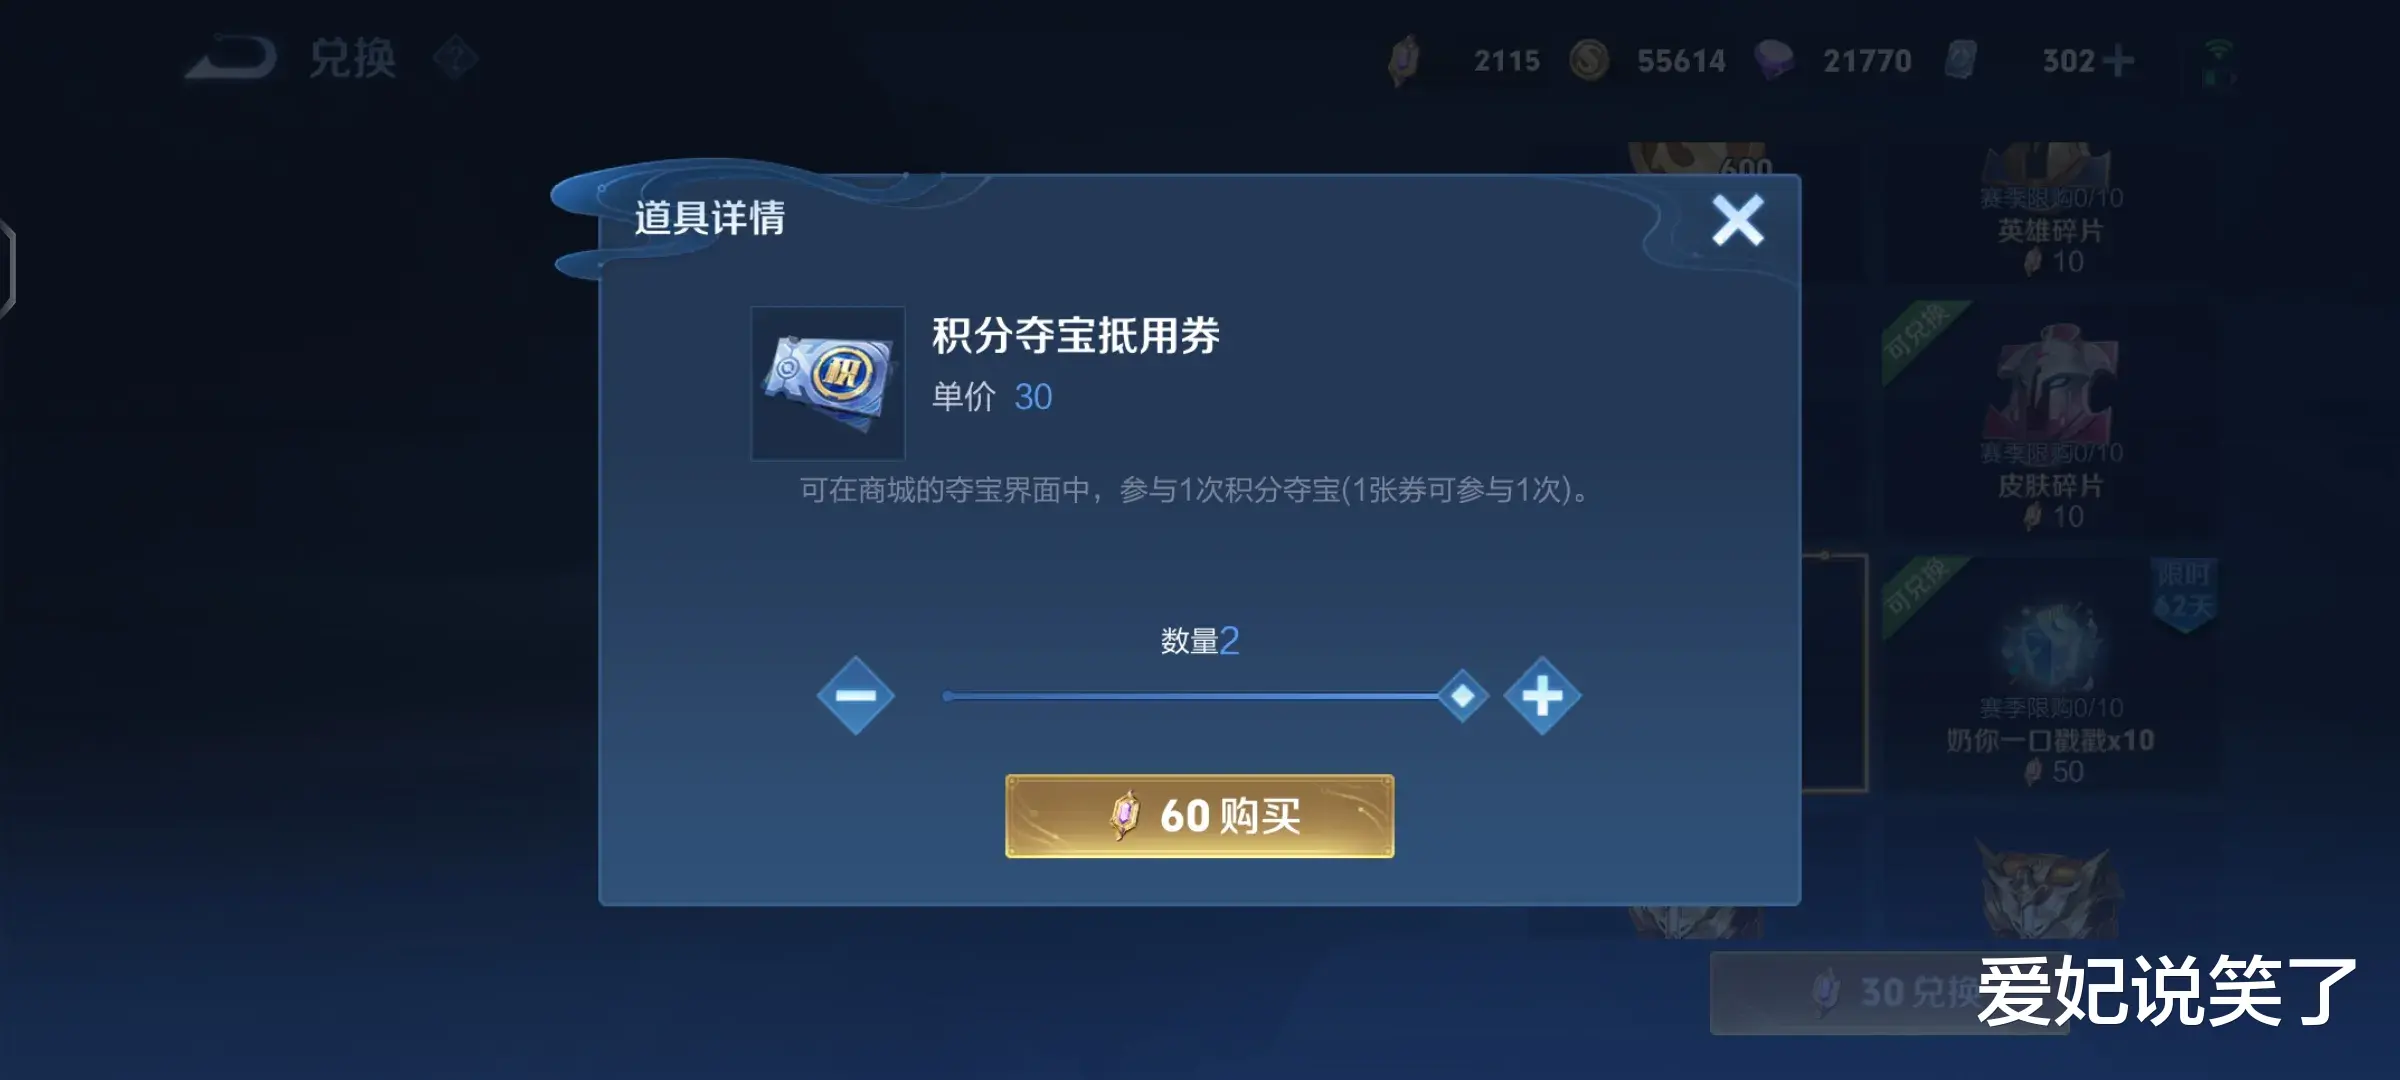
Task: Click the quantity slider diamond handle
Action: click(1463, 696)
